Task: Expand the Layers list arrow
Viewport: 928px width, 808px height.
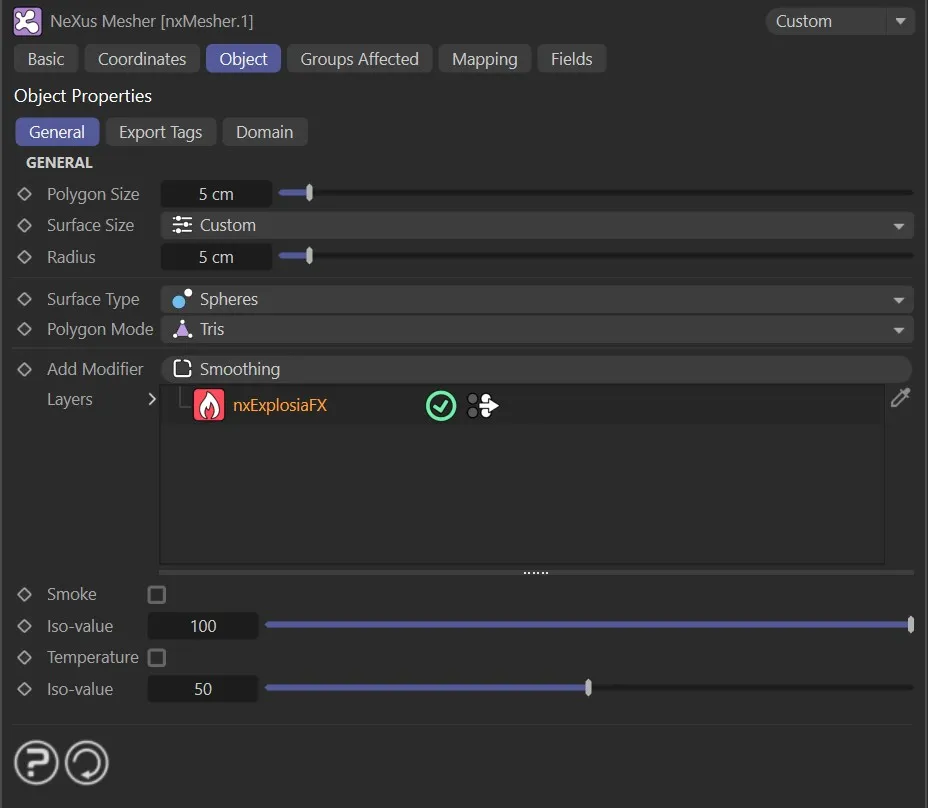Action: click(152, 399)
